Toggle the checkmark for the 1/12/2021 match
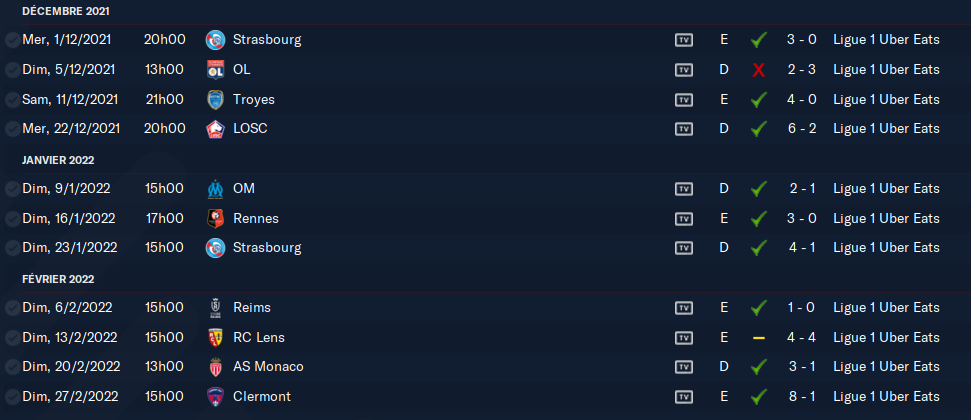This screenshot has width=971, height=420. [11, 41]
